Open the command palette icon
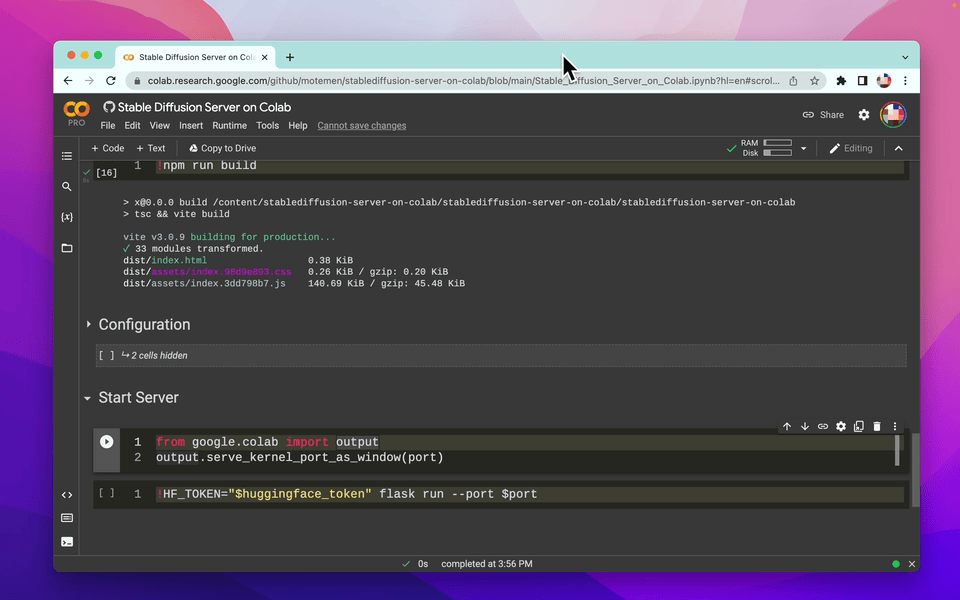 [x=67, y=518]
